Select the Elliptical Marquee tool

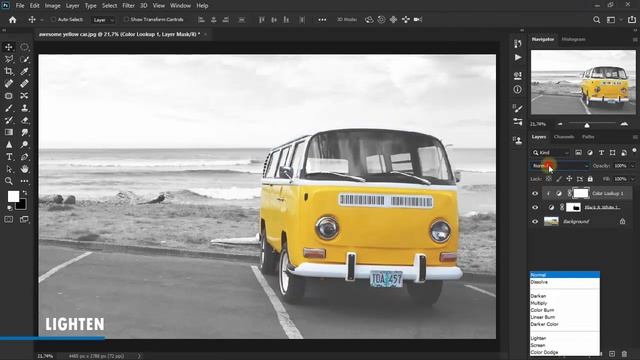click(x=24, y=47)
